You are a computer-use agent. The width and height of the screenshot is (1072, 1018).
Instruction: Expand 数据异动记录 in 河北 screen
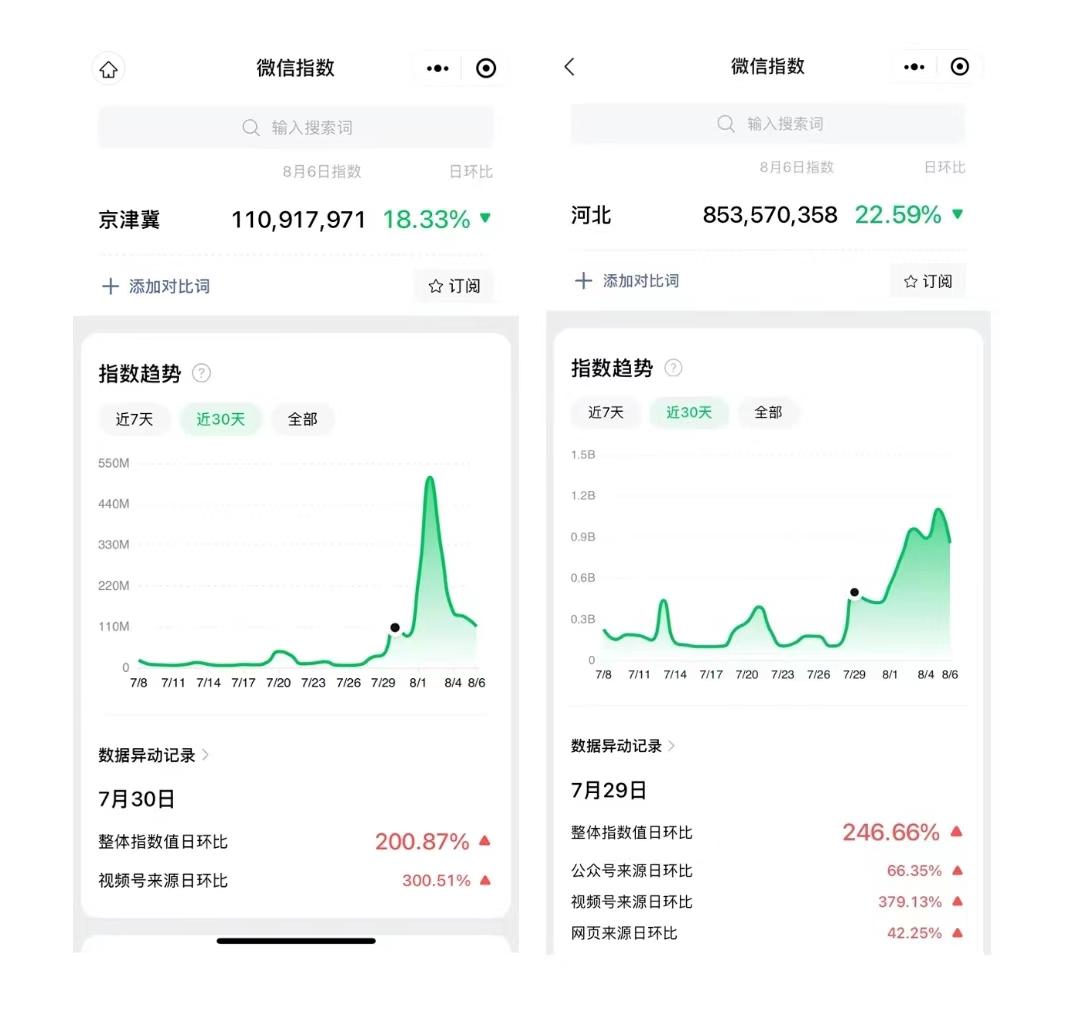(x=623, y=746)
